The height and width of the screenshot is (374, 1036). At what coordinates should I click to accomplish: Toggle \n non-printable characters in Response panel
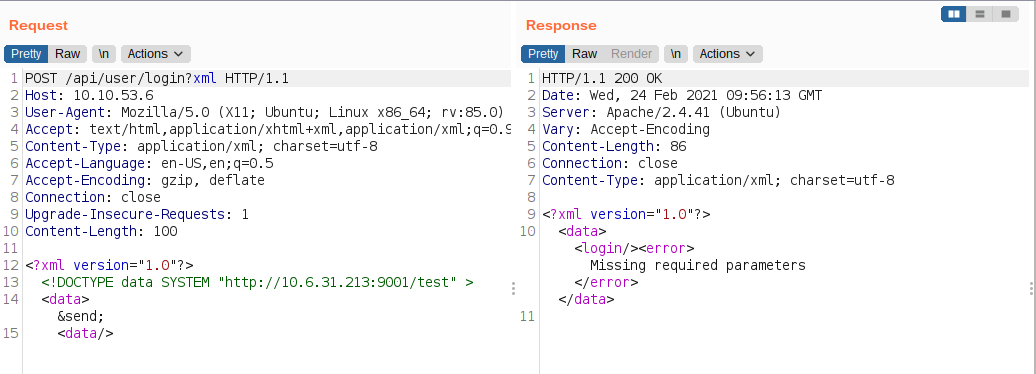pyautogui.click(x=676, y=54)
